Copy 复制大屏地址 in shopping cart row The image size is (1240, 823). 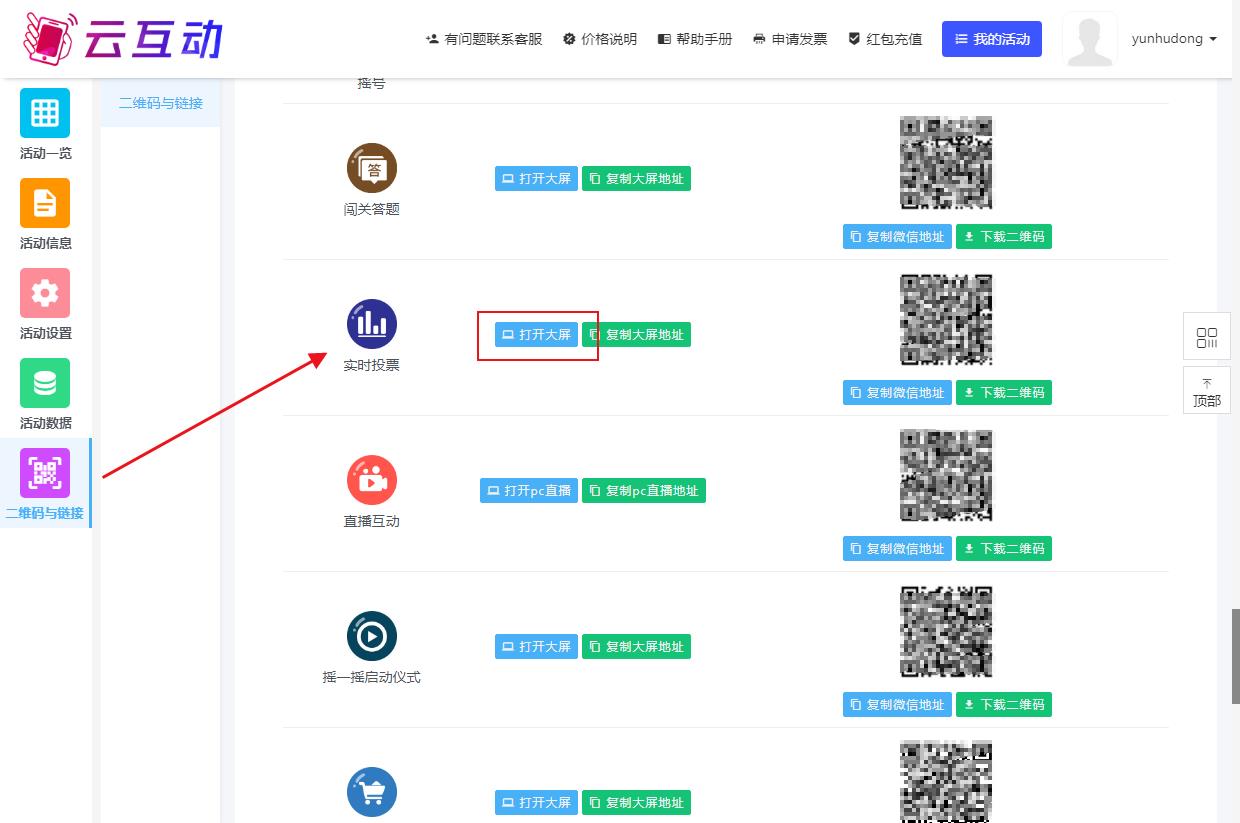click(636, 803)
